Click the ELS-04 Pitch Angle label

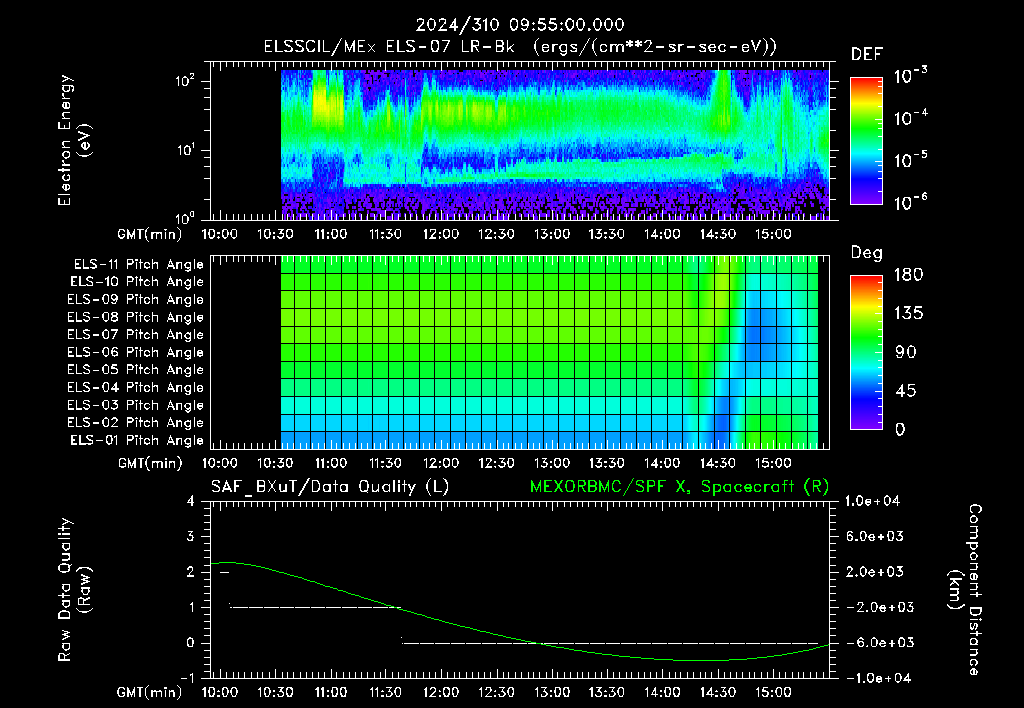pyautogui.click(x=135, y=387)
